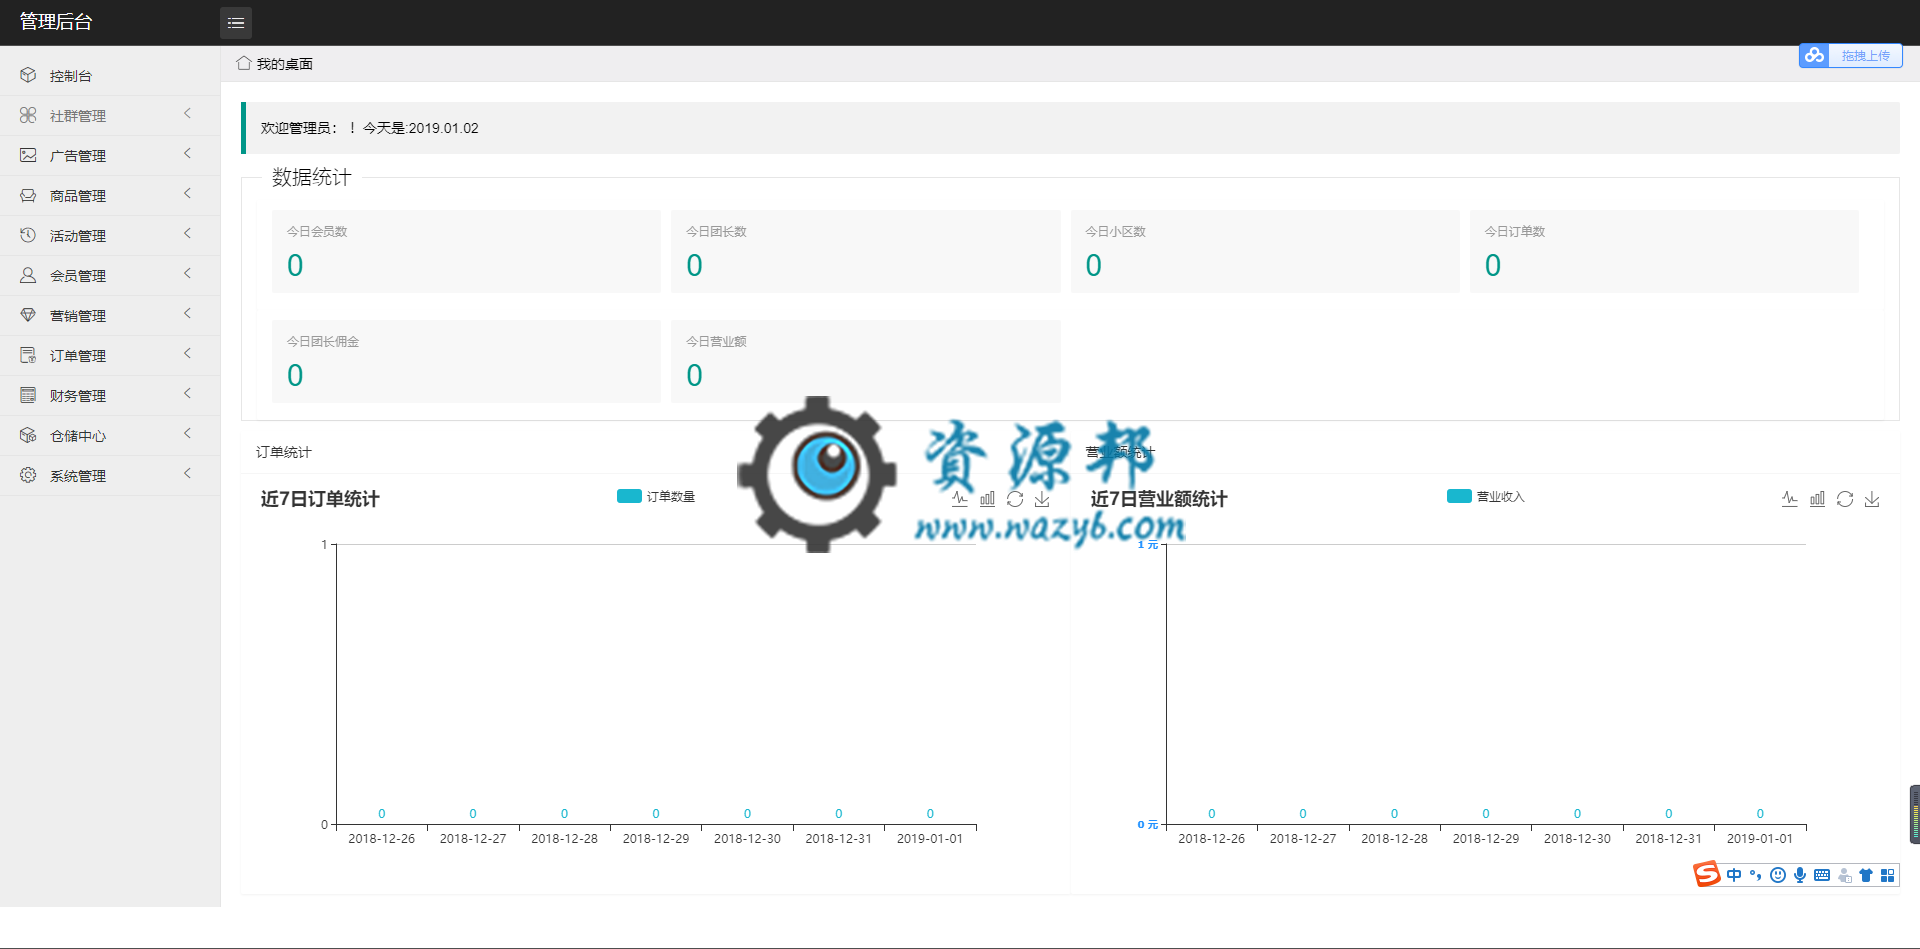Expand the 活动管理 chevron arrow
Viewport: 1920px width, 949px height.
tap(187, 234)
